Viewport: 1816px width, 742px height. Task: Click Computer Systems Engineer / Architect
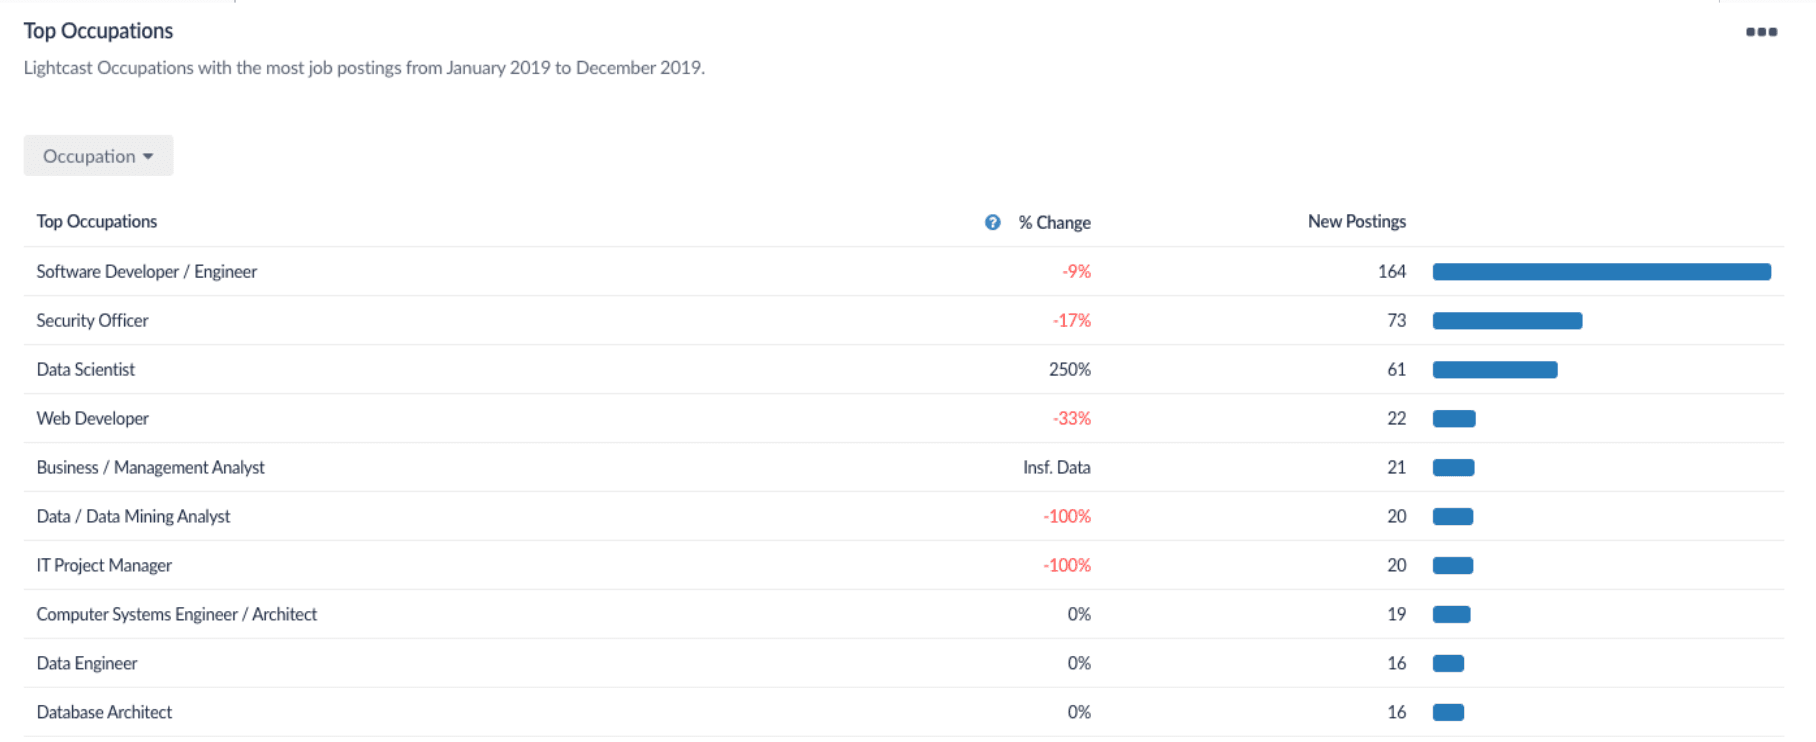point(176,615)
